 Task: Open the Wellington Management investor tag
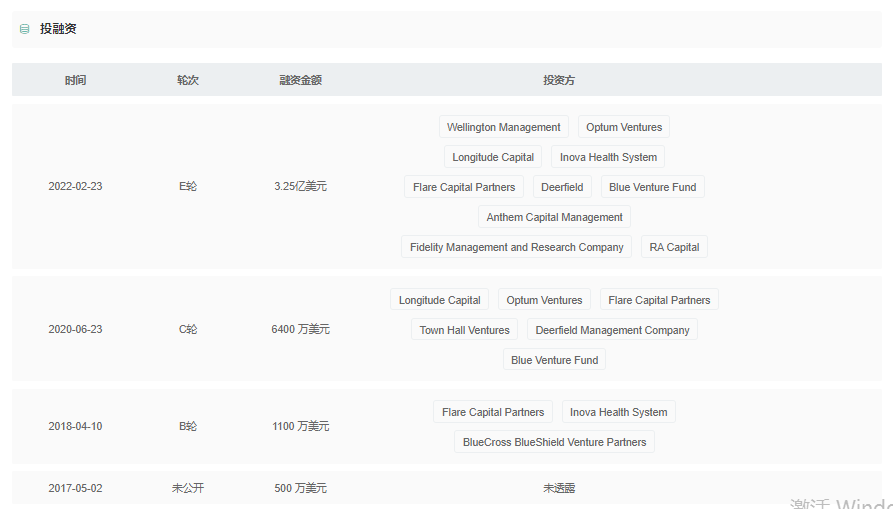click(x=503, y=127)
